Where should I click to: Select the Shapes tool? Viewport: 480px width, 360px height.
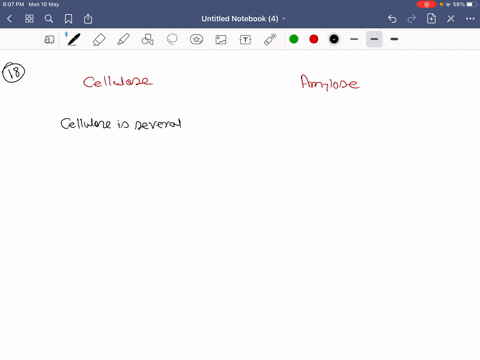pyautogui.click(x=148, y=39)
